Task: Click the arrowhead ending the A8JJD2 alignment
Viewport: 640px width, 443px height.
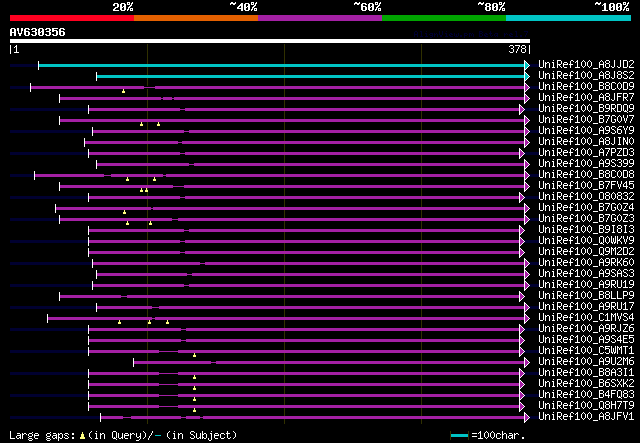Action: tap(527, 65)
